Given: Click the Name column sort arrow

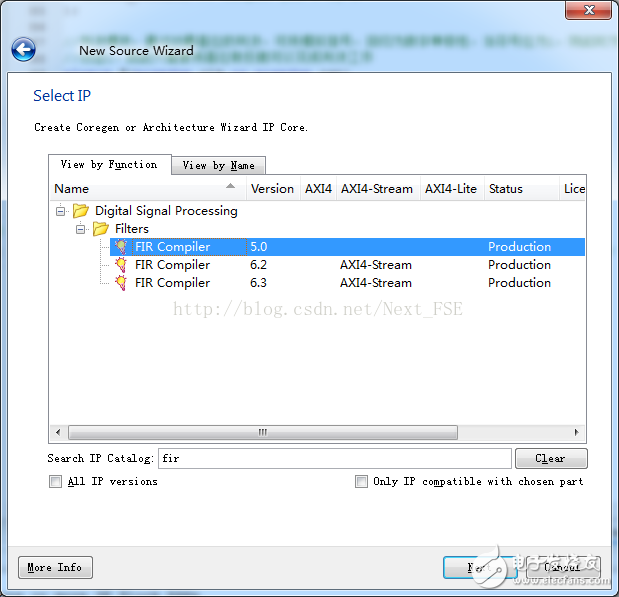Looking at the screenshot, I should (231, 186).
